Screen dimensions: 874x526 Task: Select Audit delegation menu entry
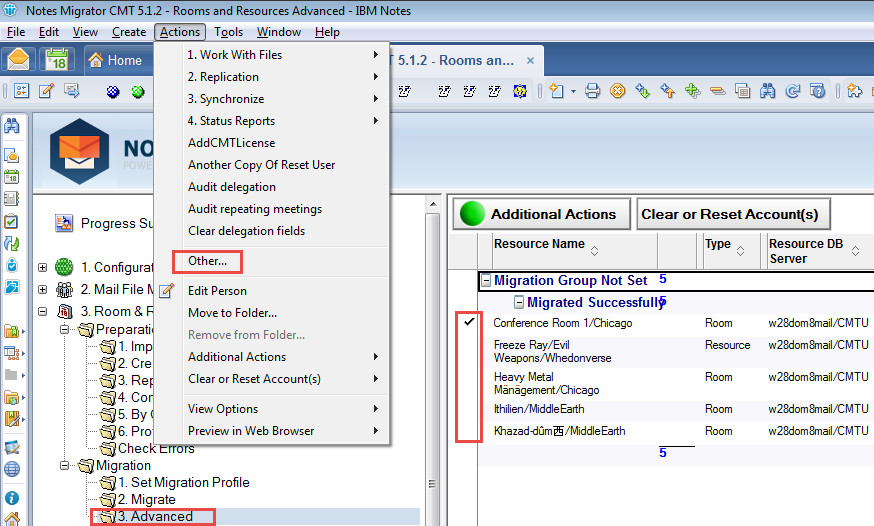coord(232,187)
